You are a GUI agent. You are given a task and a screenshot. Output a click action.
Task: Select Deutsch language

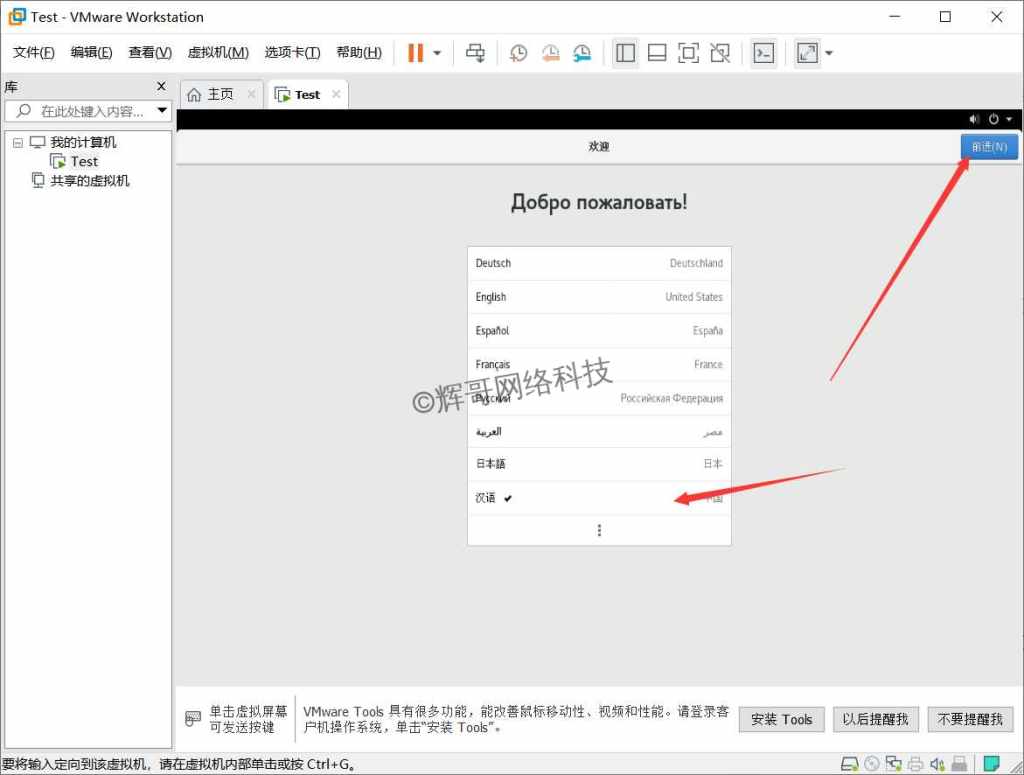[599, 263]
